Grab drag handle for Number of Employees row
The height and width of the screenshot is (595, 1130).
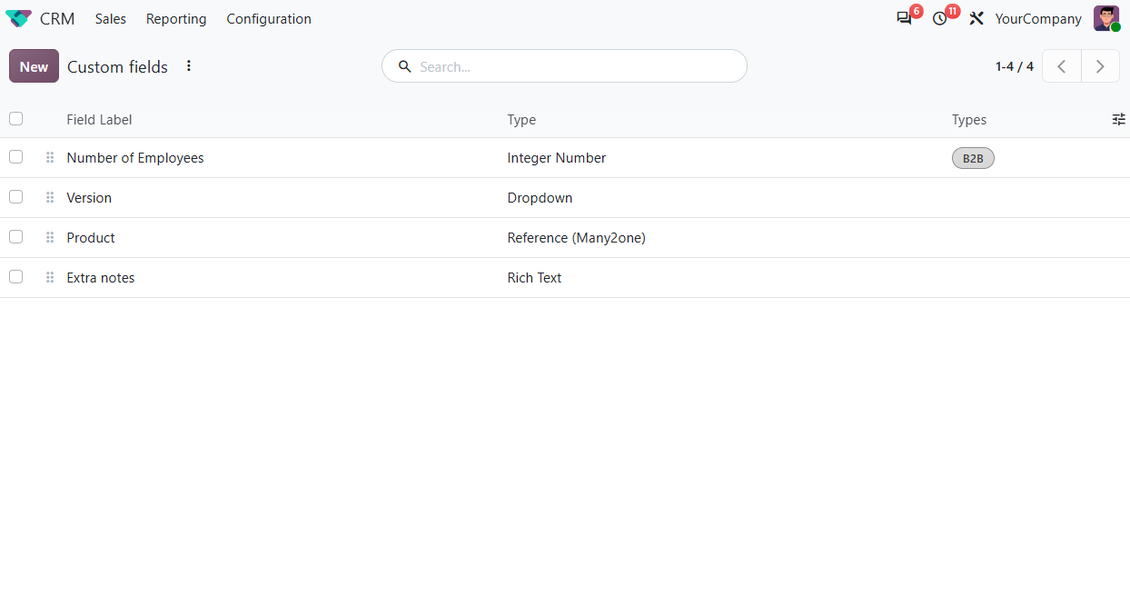click(x=50, y=158)
